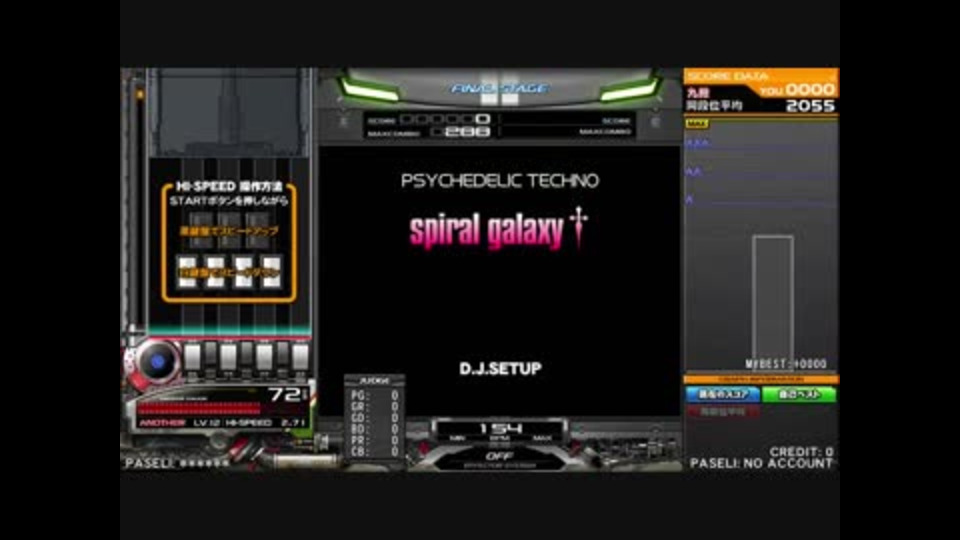This screenshot has height=540, width=960.
Task: Click the AAA grade line label
Action: 697,144
